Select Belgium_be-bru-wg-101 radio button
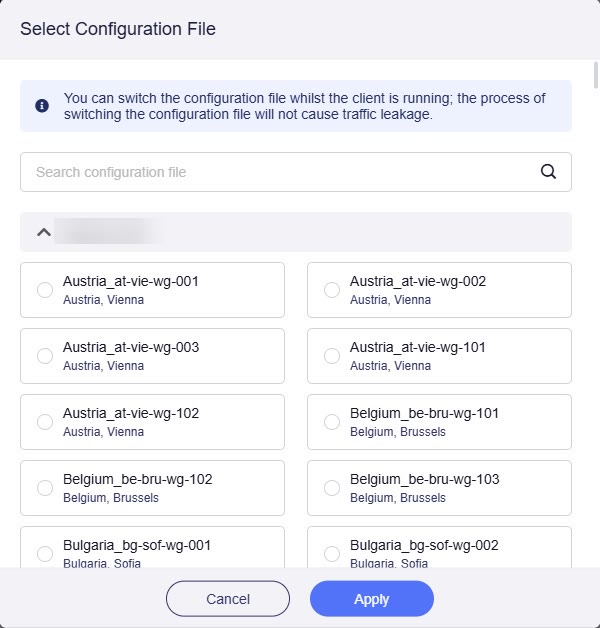 (x=332, y=422)
